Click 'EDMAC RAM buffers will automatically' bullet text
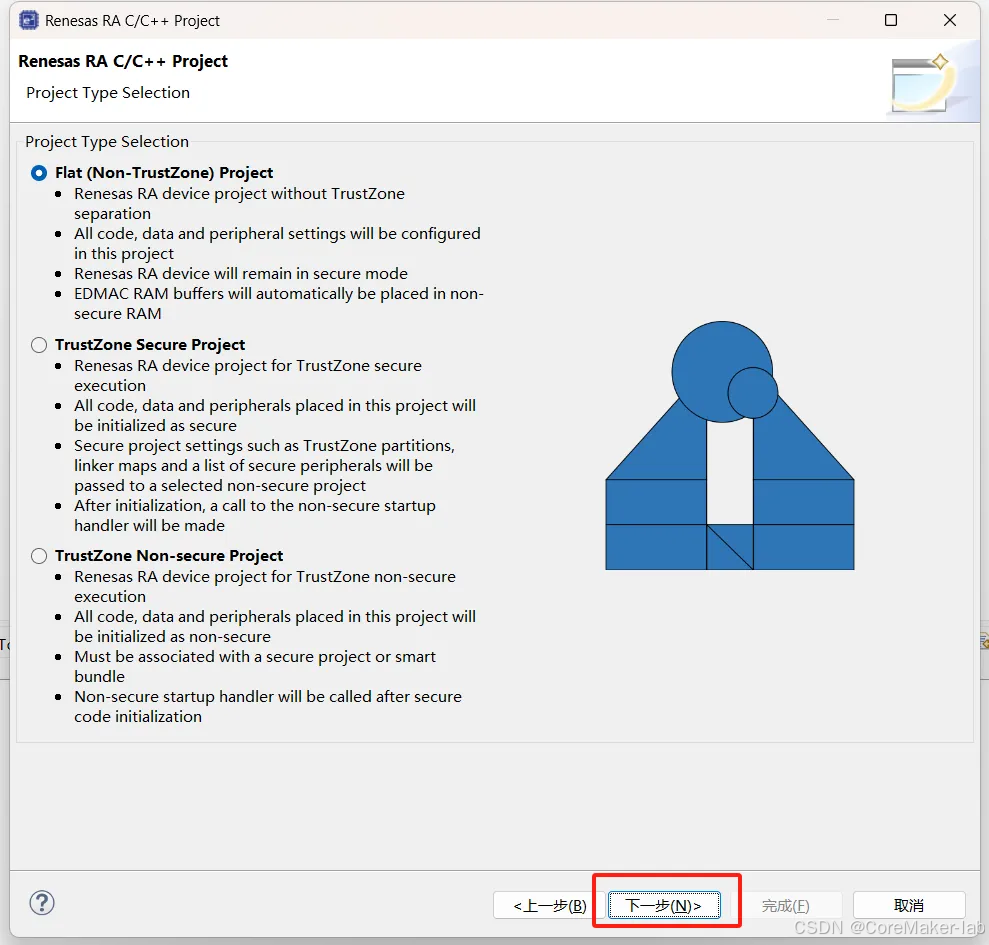 279,303
